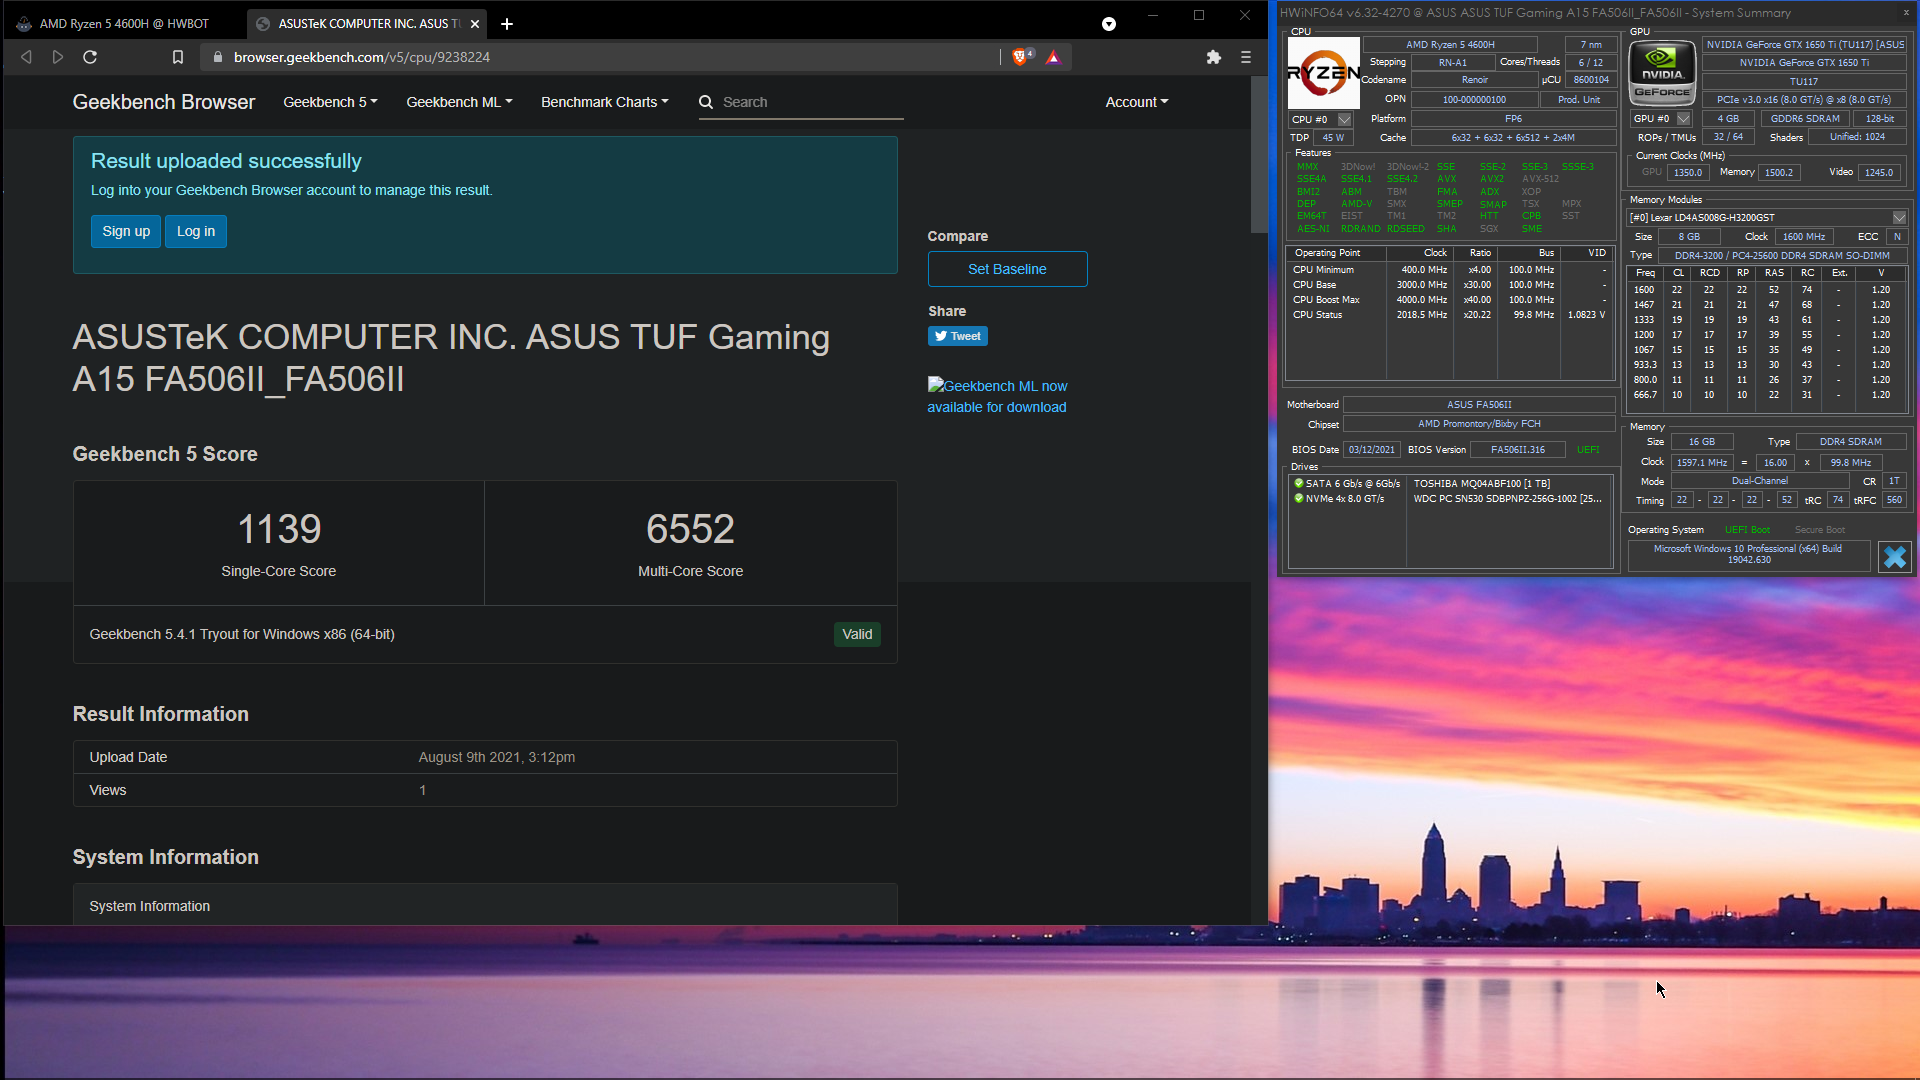Click the Twitter bird Tweet button
The width and height of the screenshot is (1920, 1080).
click(x=958, y=336)
